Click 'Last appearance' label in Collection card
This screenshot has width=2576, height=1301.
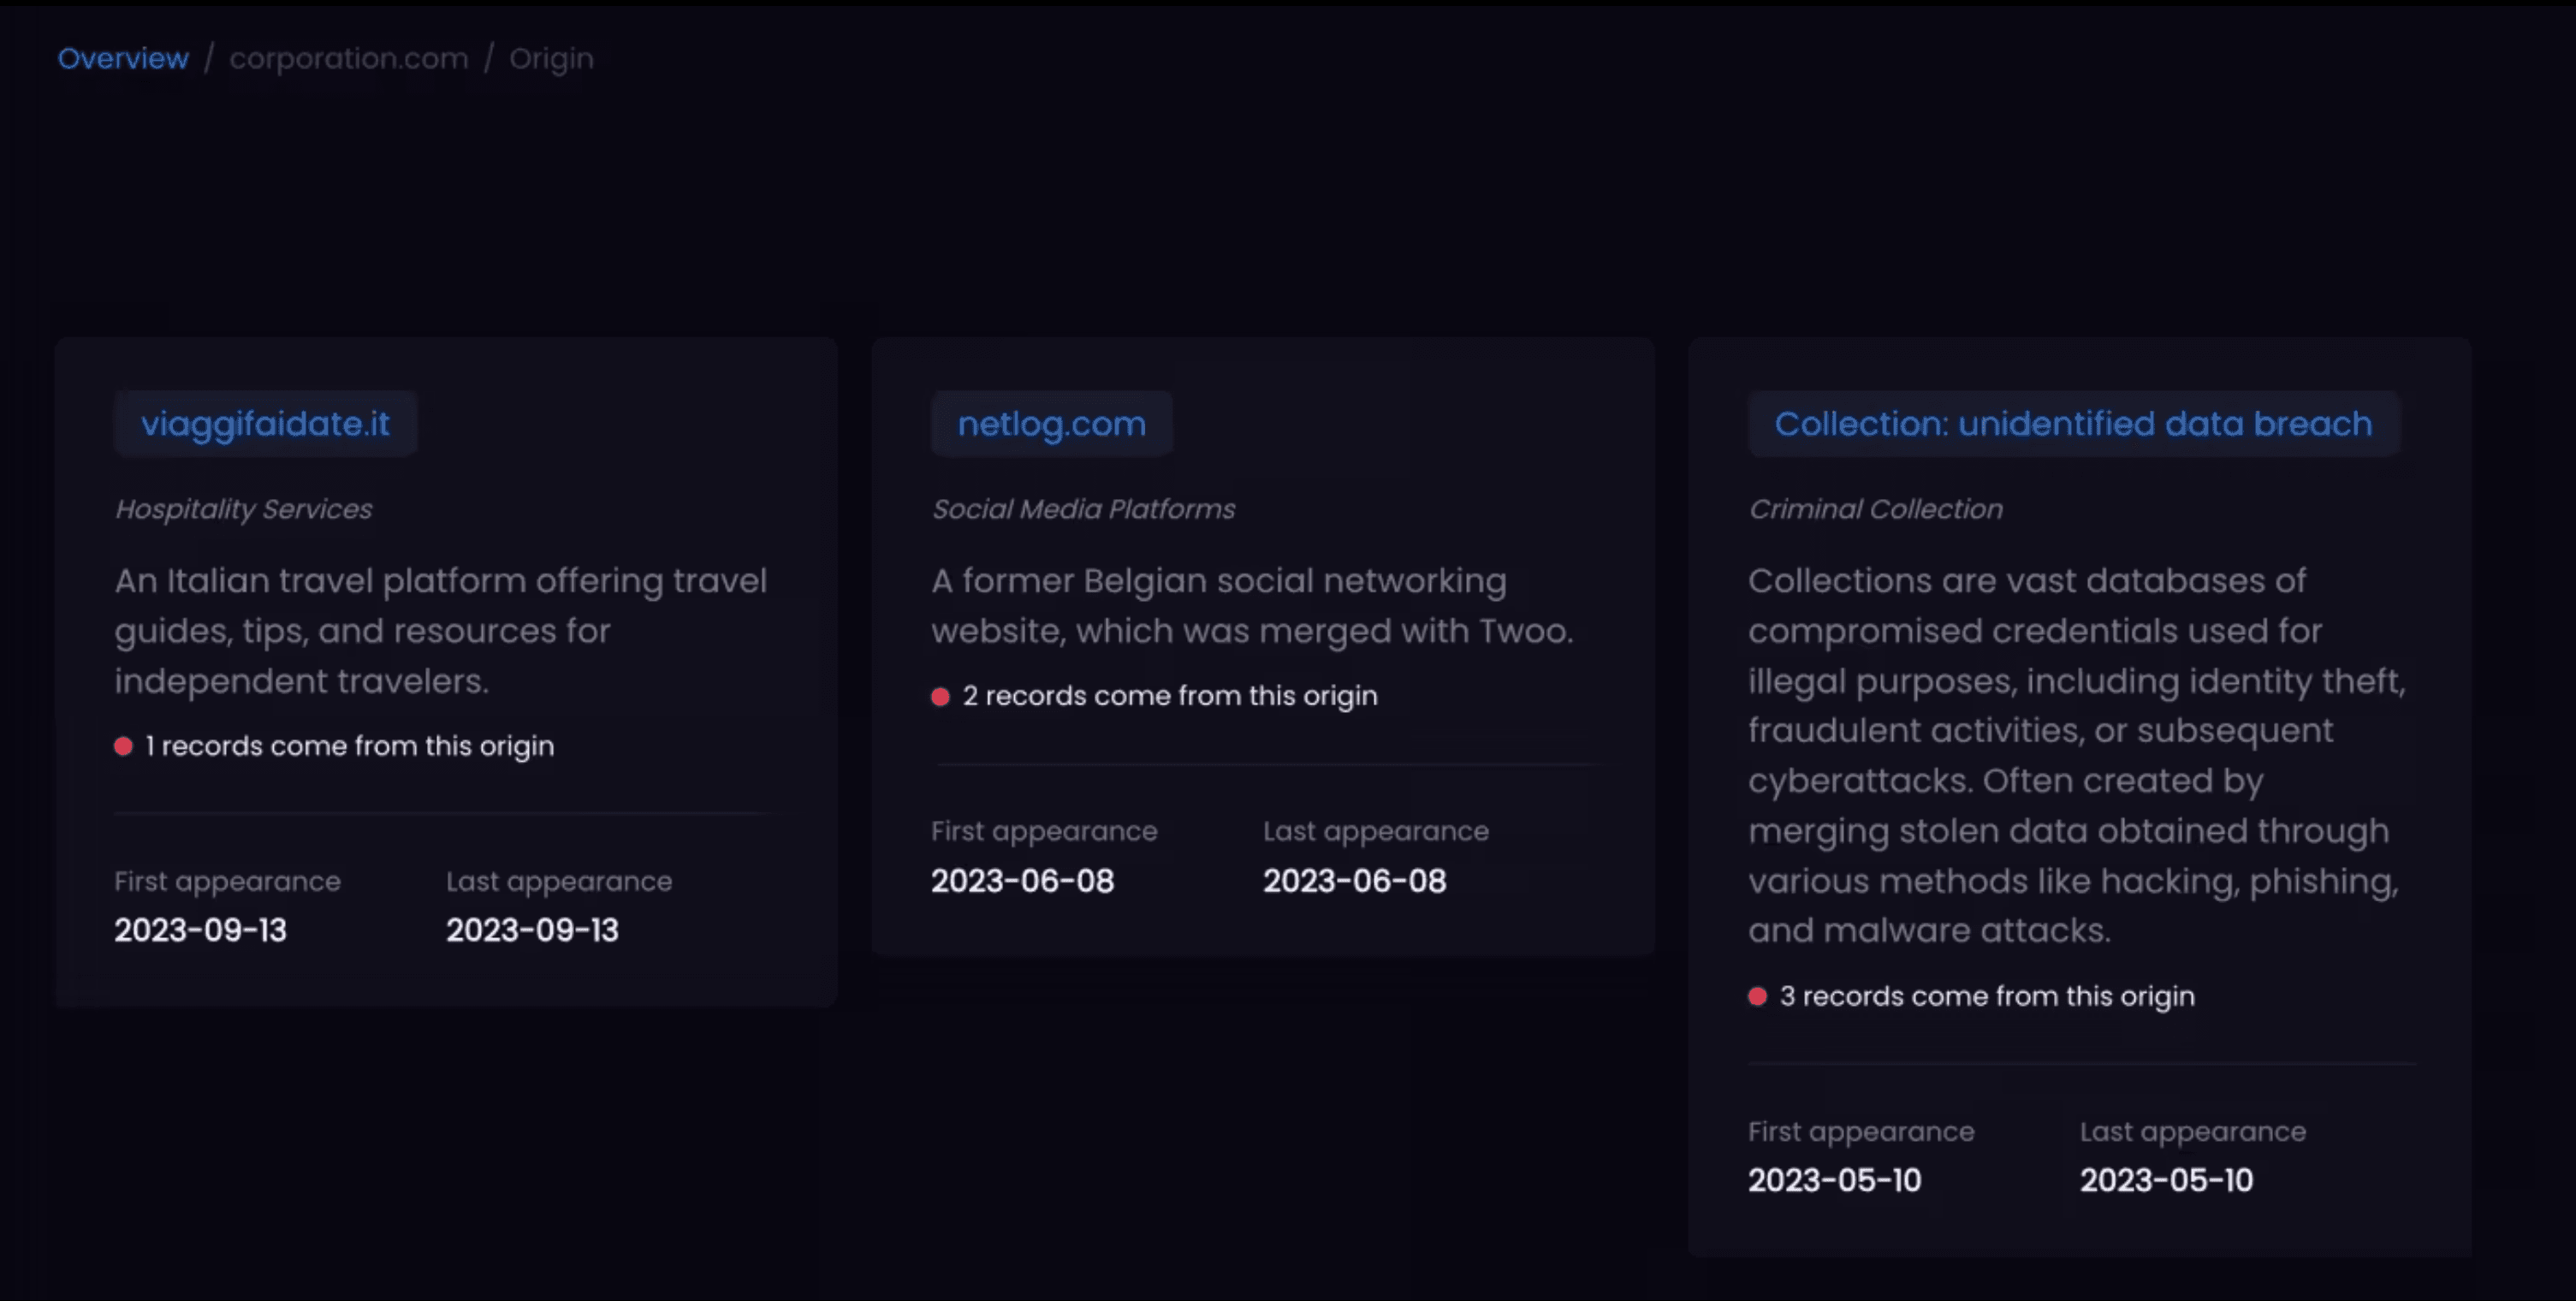tap(2193, 1131)
